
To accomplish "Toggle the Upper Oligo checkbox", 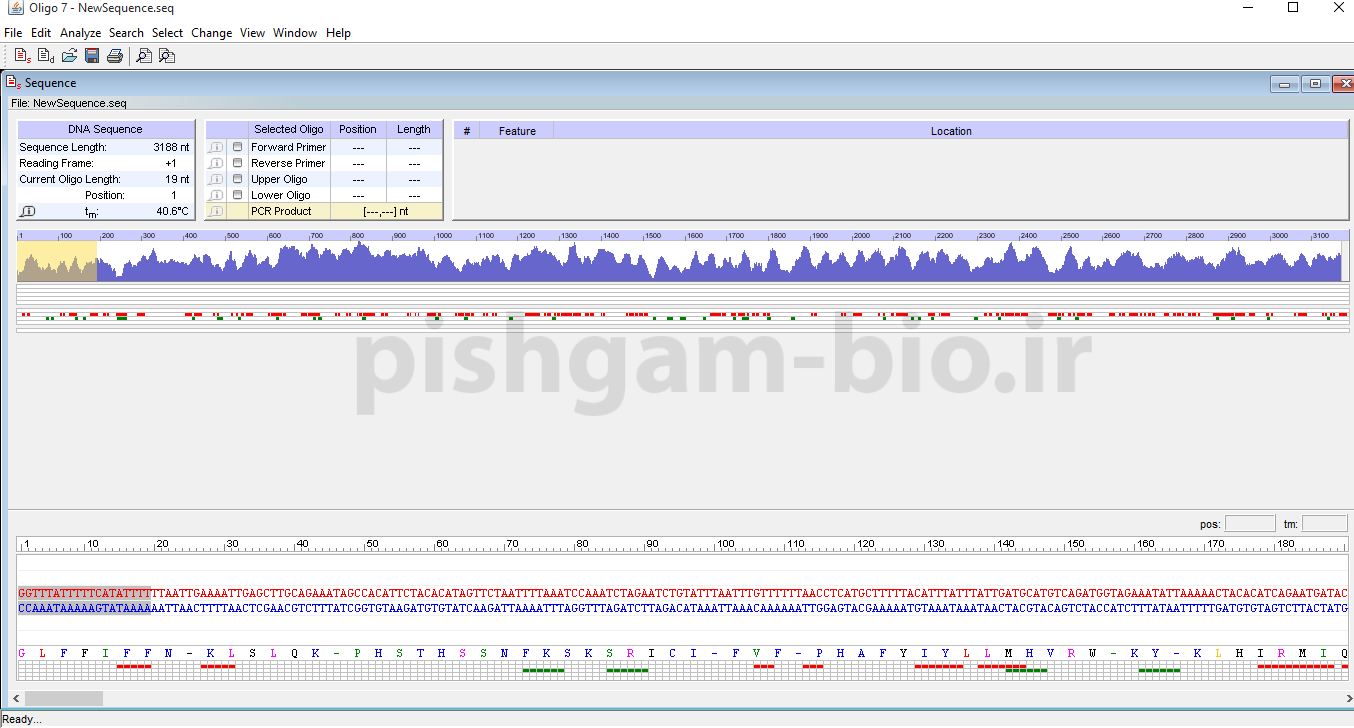I will [238, 179].
